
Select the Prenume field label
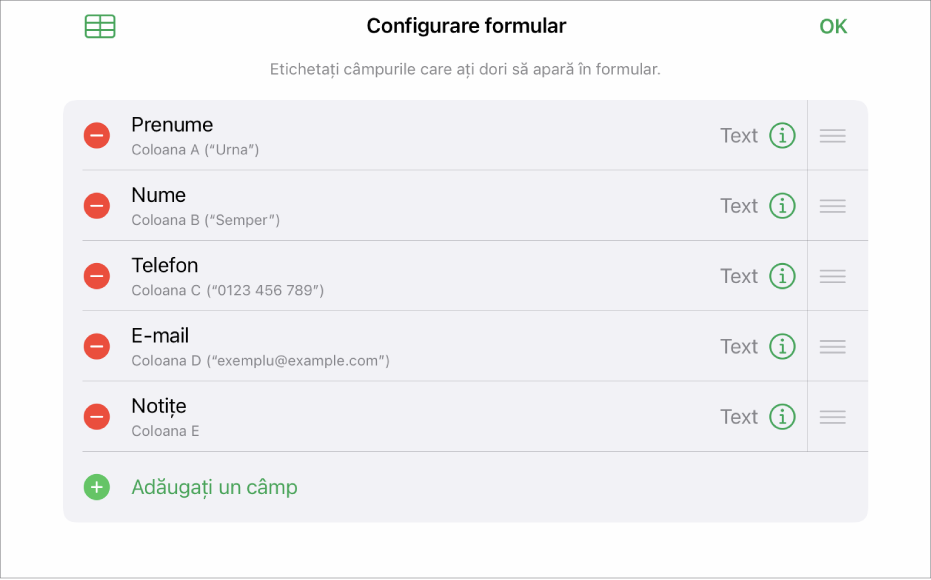coord(172,124)
